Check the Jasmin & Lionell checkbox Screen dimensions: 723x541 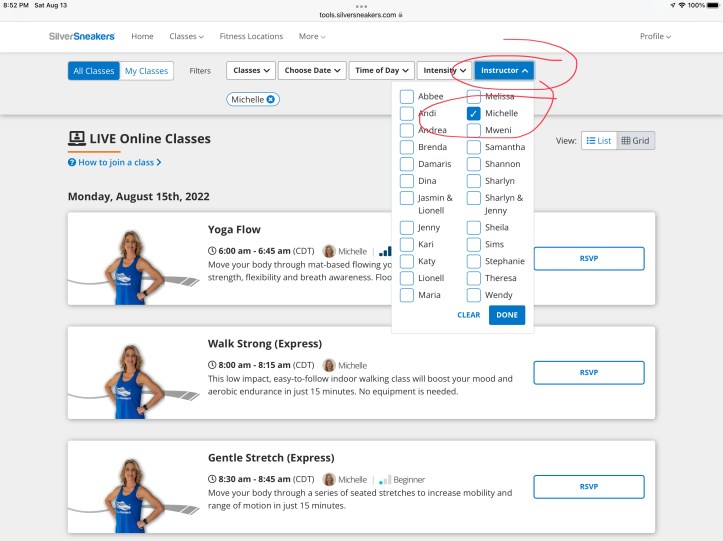point(407,198)
